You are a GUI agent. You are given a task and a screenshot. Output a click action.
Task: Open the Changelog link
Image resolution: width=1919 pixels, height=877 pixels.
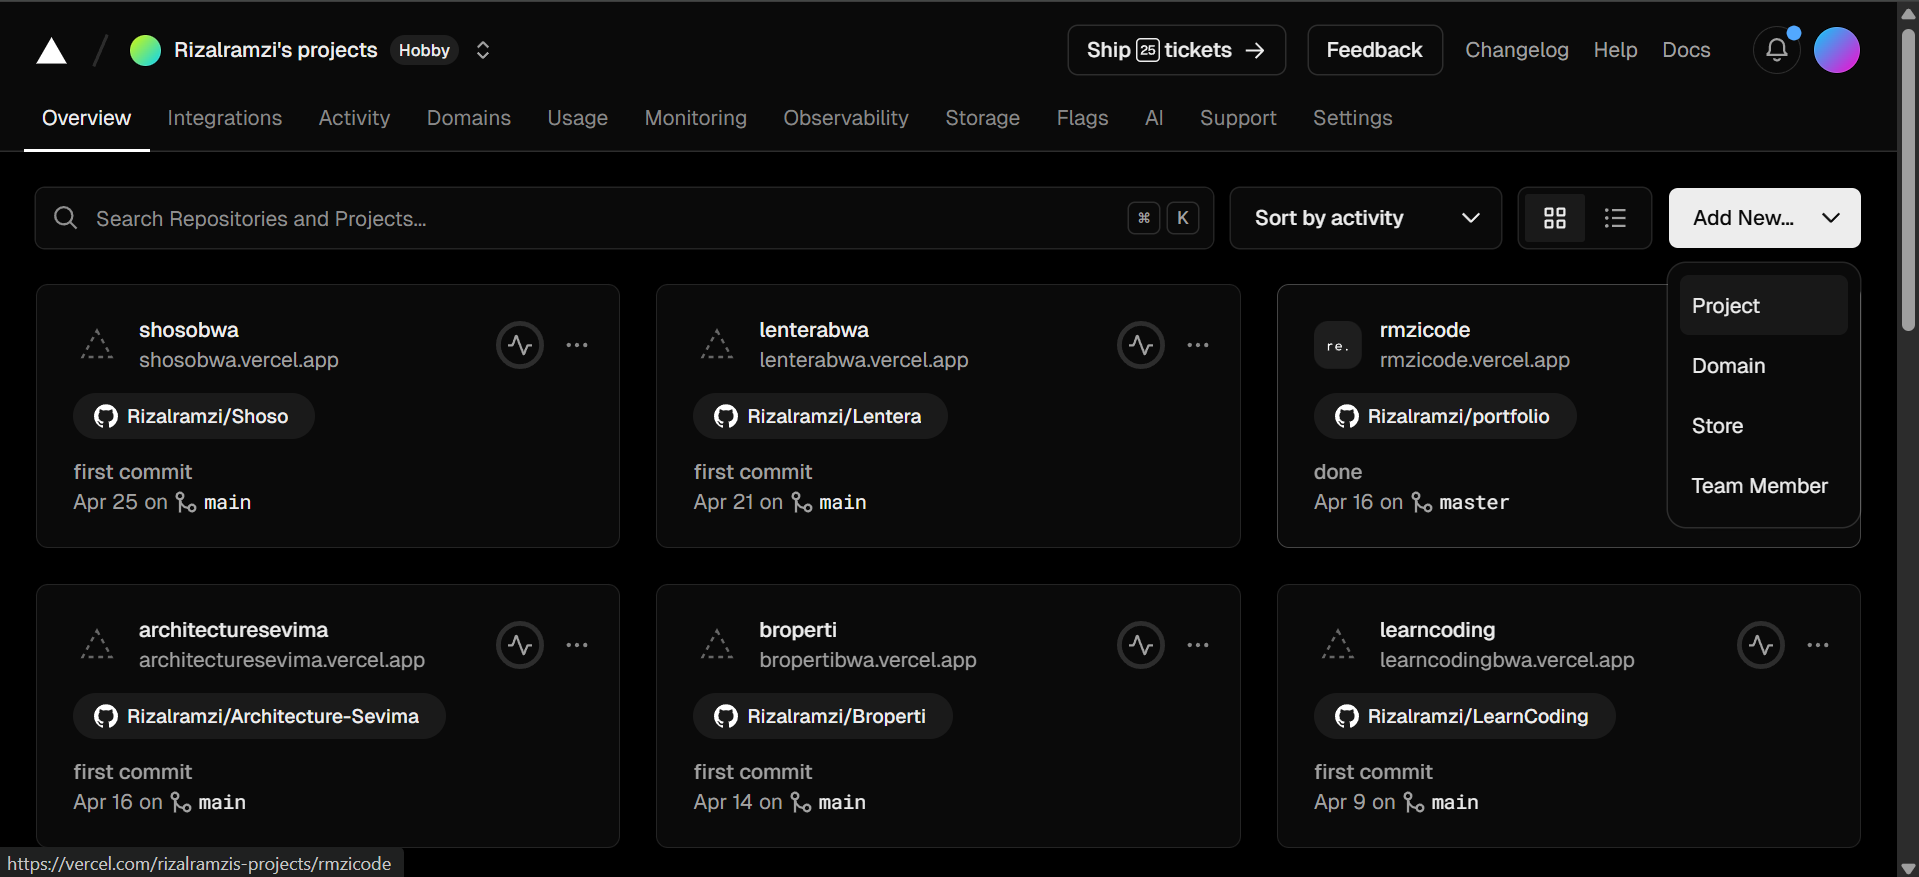1517,50
